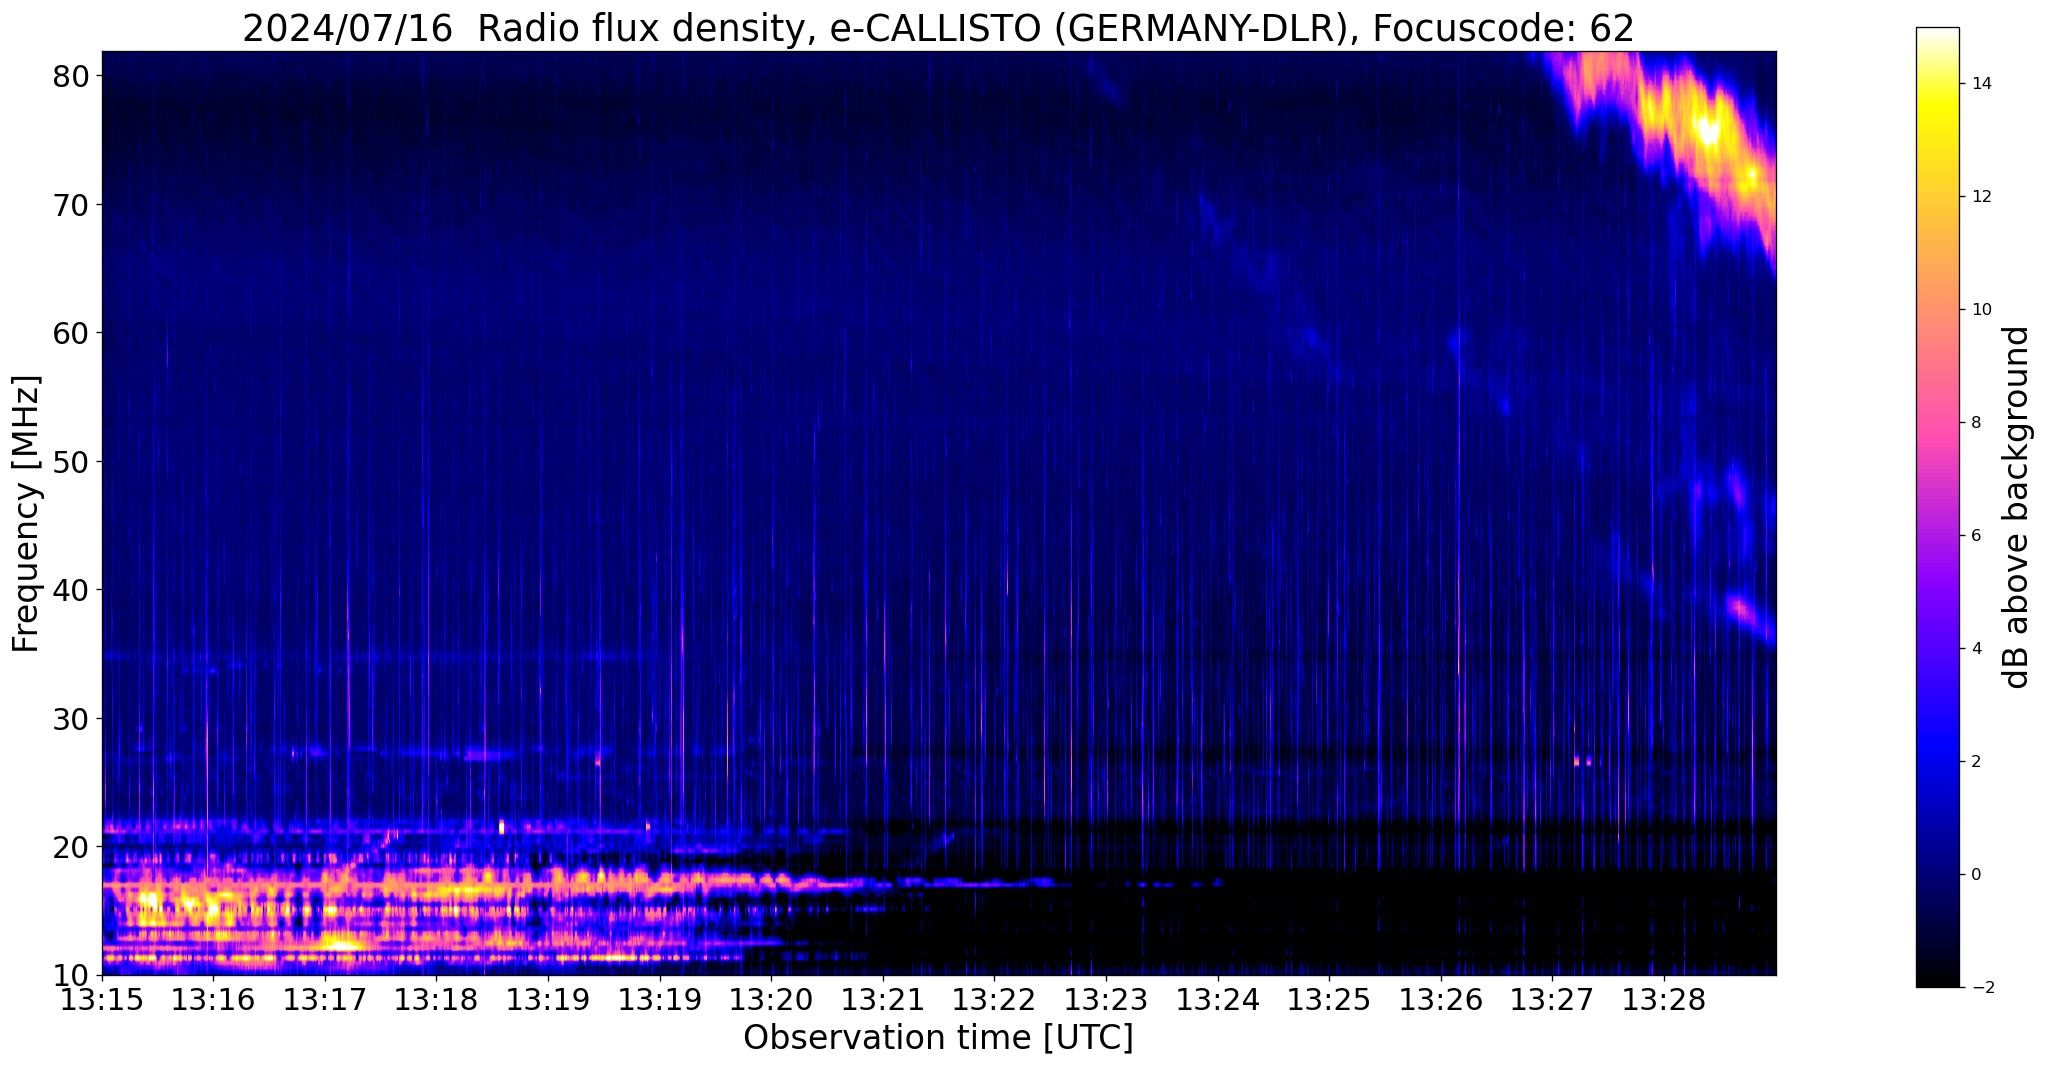The image size is (2047, 1067).
Task: Click the colorbar tick labeled 10 dB
Action: point(1981,310)
